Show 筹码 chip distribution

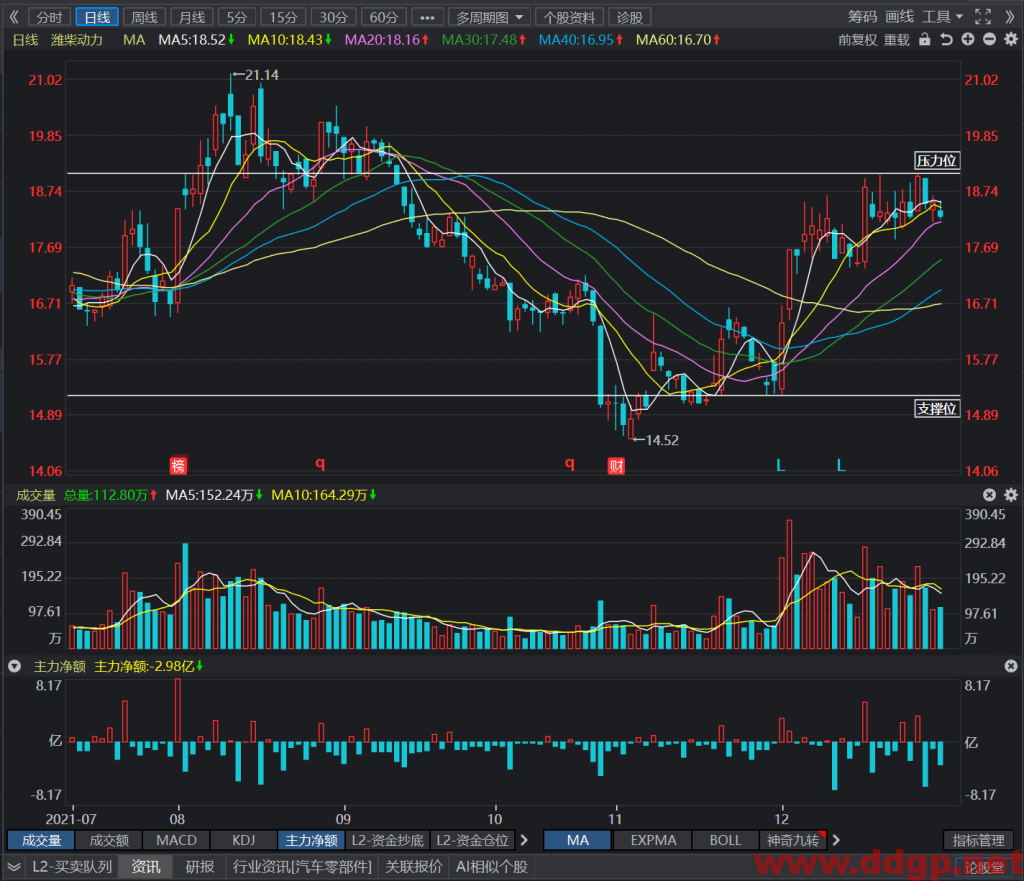862,17
